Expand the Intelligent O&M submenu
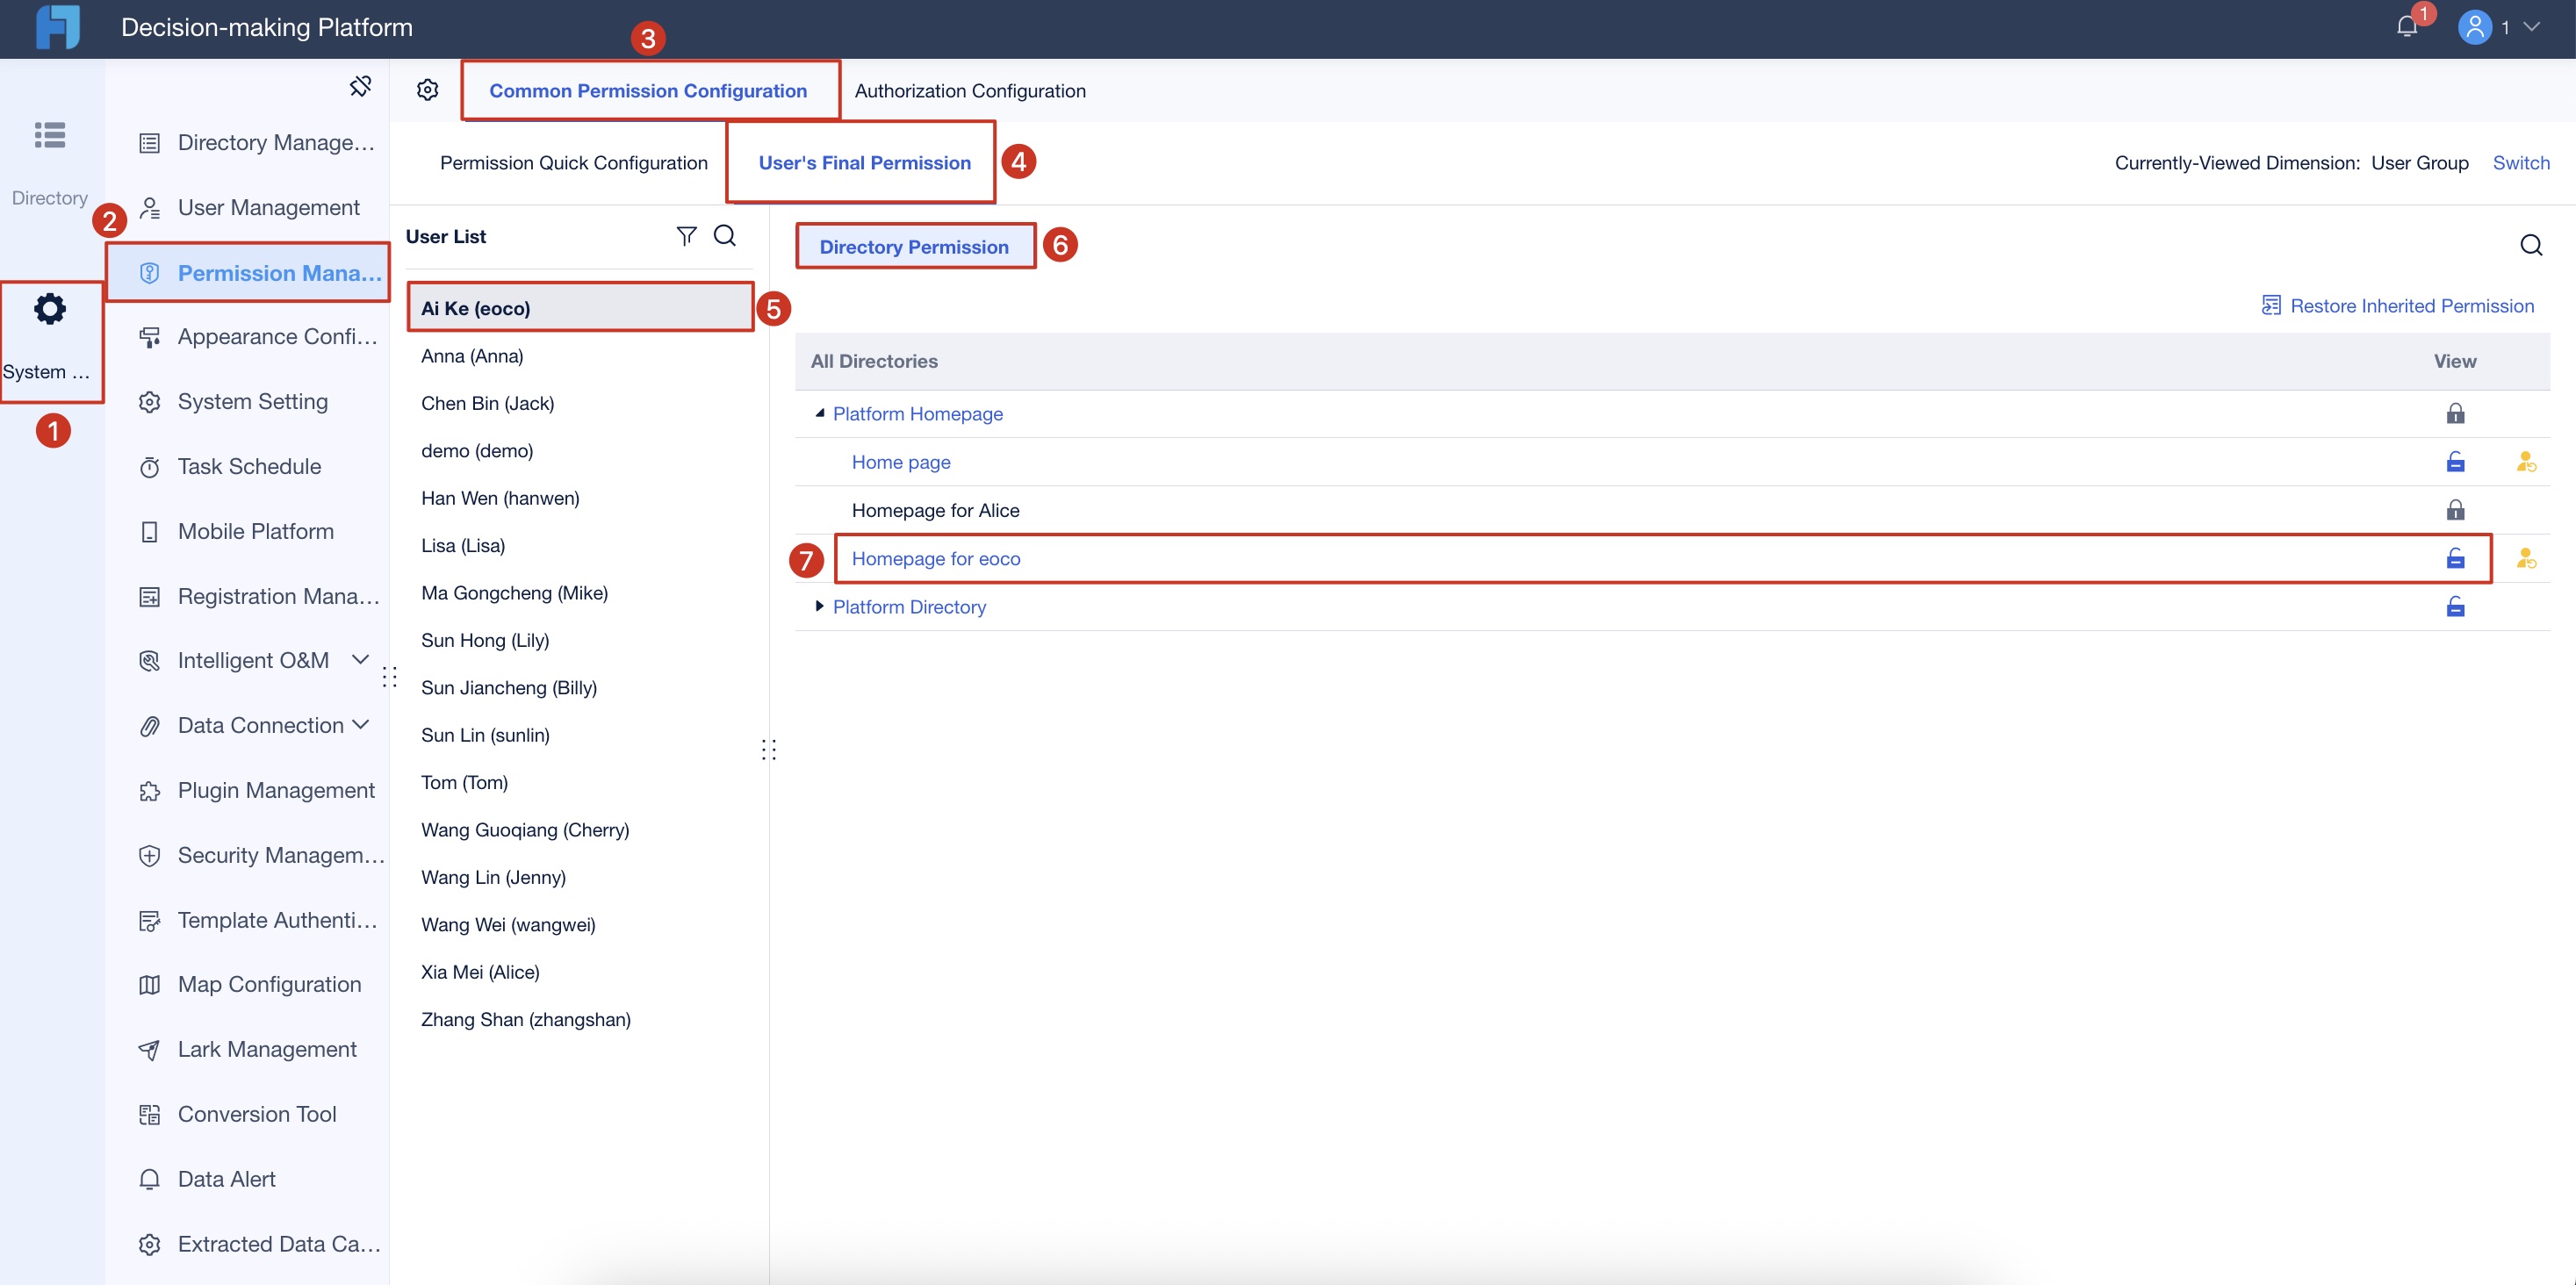 [360, 660]
